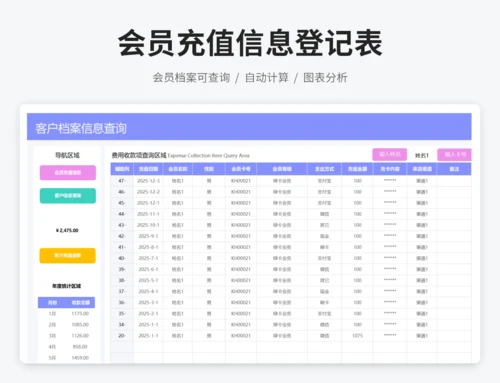Viewport: 500px width, 383px height.
Task: Select the 5月 amount 1459.00
Action: [x=80, y=358]
